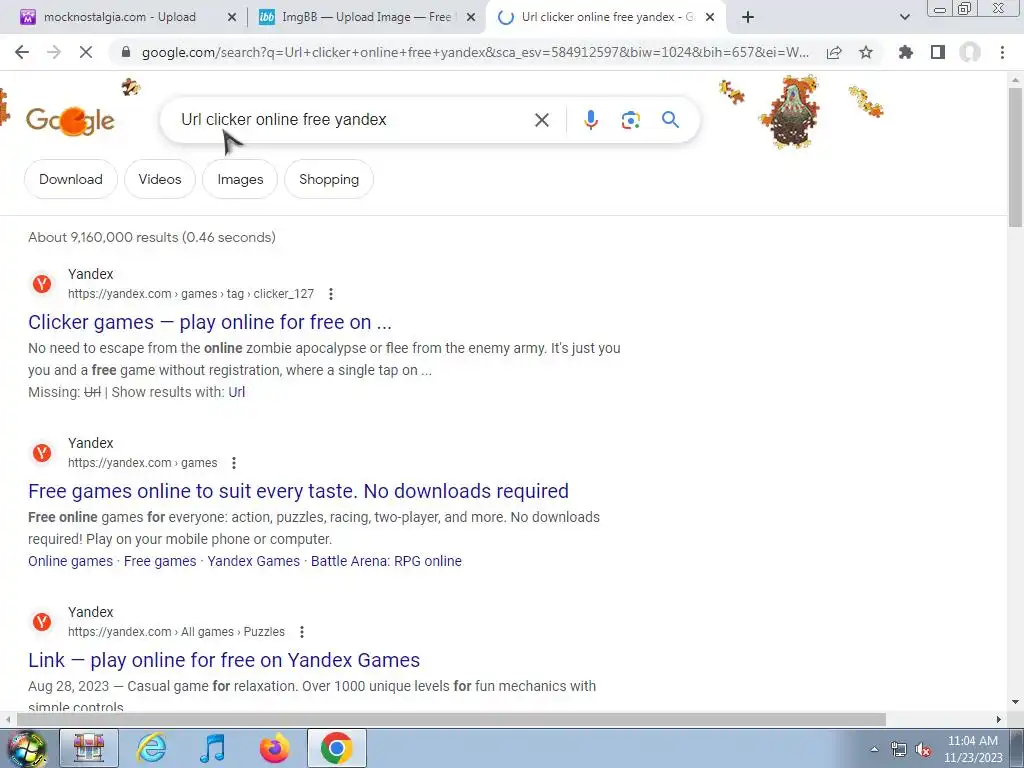Click the muted volume tray icon
The height and width of the screenshot is (768, 1024).
coord(923,749)
